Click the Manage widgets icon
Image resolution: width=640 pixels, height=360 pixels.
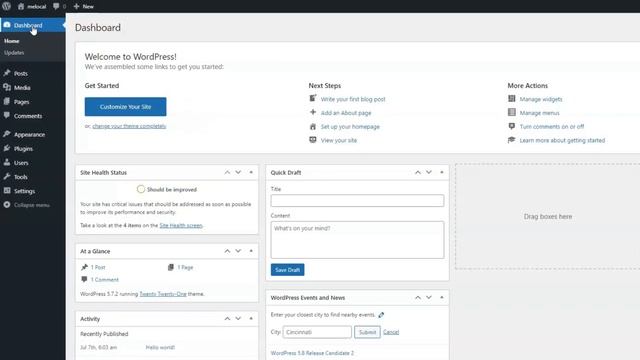511,98
